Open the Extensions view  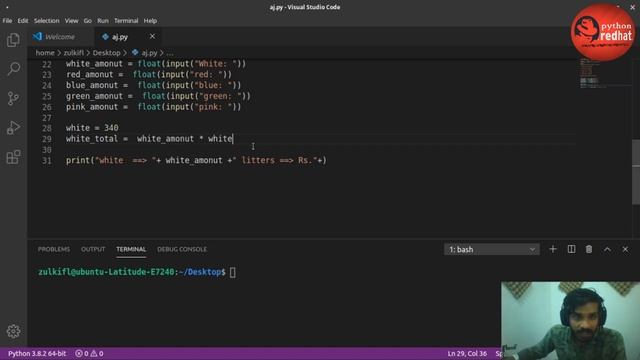(13, 157)
